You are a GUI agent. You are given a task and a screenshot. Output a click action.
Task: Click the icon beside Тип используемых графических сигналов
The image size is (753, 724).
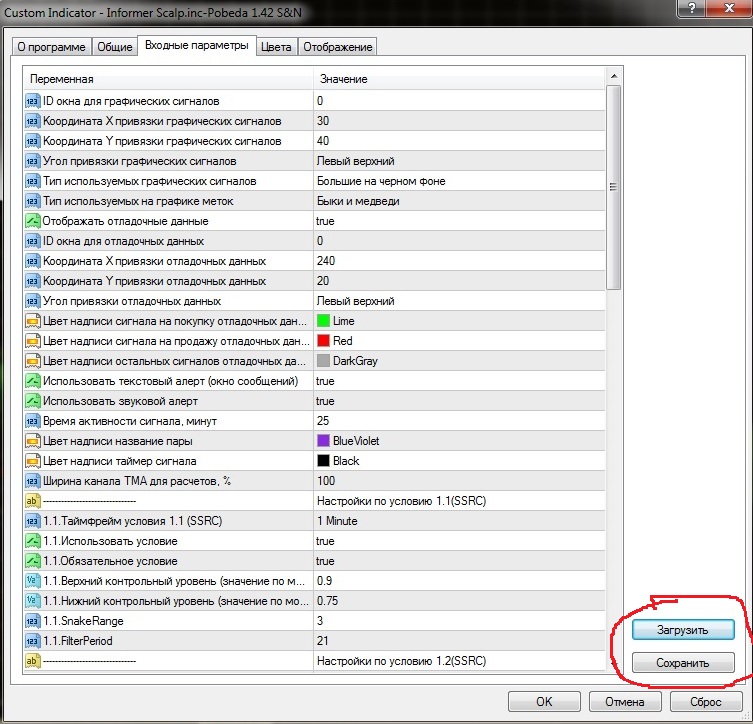[32, 181]
